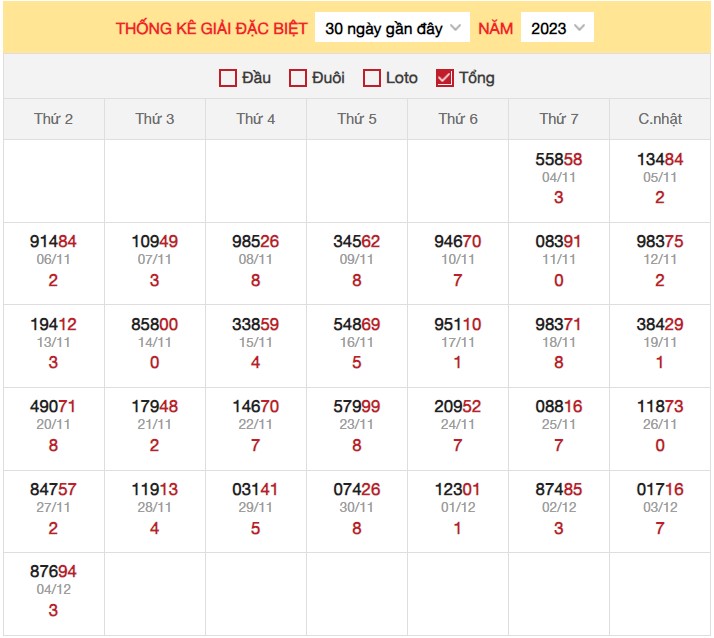Select result 87694 dated 04/12

pos(54,571)
